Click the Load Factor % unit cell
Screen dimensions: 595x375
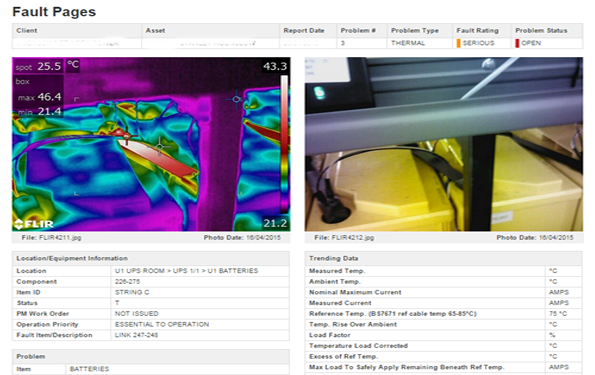(x=552, y=335)
